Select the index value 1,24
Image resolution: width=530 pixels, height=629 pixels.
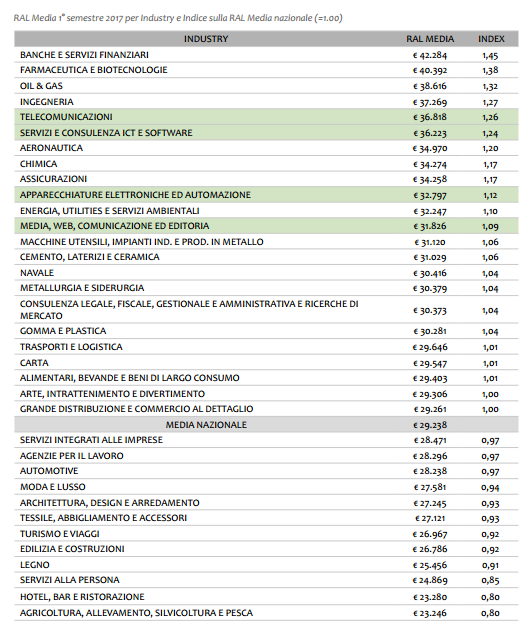[490, 133]
